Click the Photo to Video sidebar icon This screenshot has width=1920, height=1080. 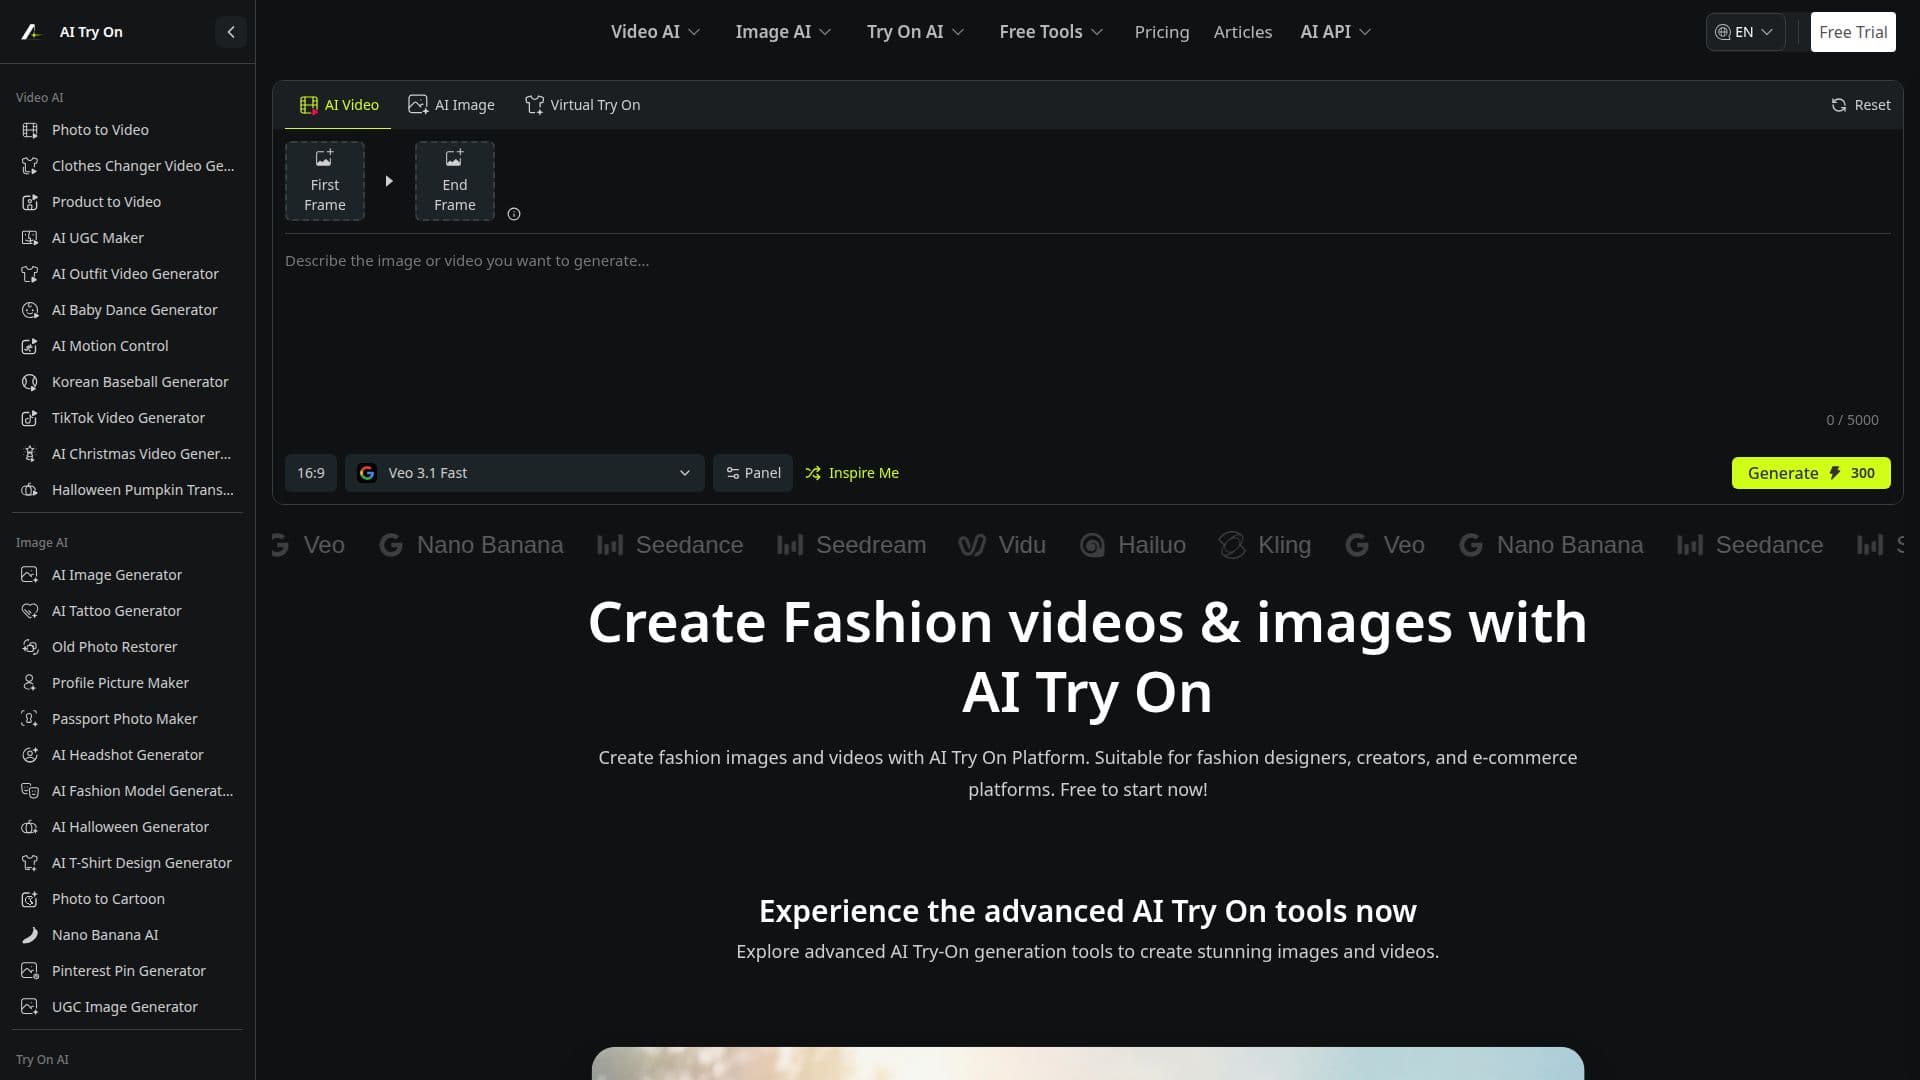click(x=30, y=130)
